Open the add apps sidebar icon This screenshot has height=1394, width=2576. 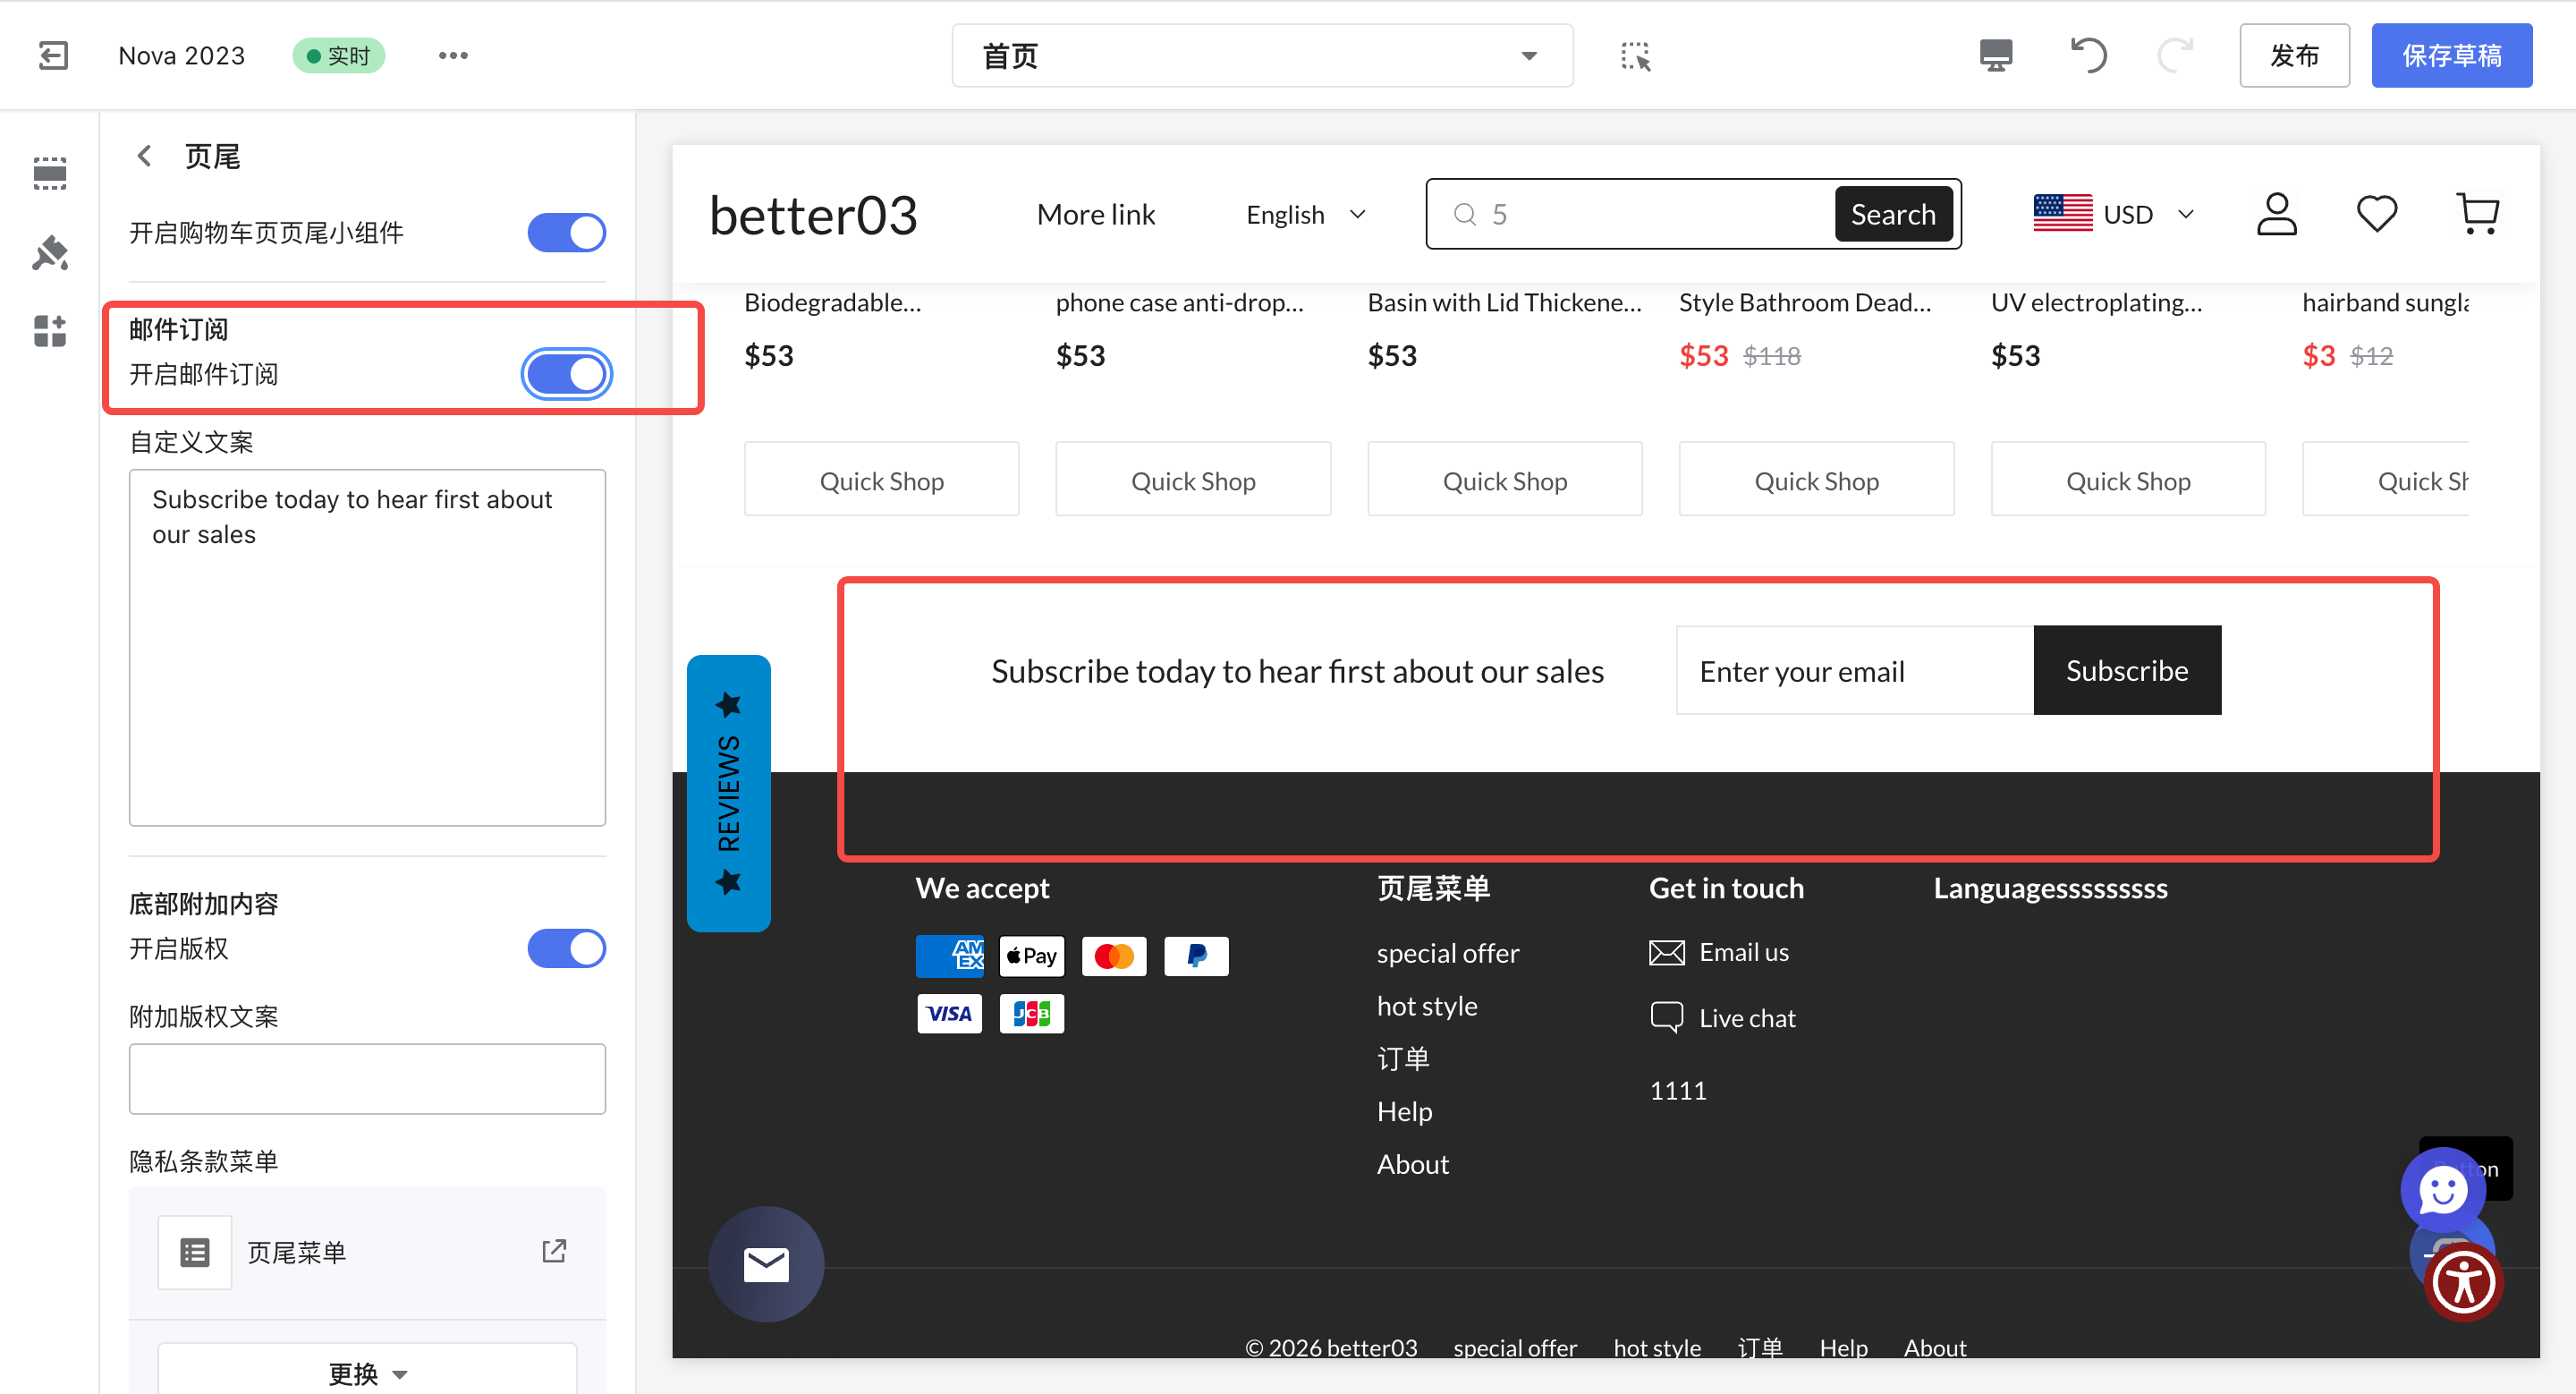[49, 331]
